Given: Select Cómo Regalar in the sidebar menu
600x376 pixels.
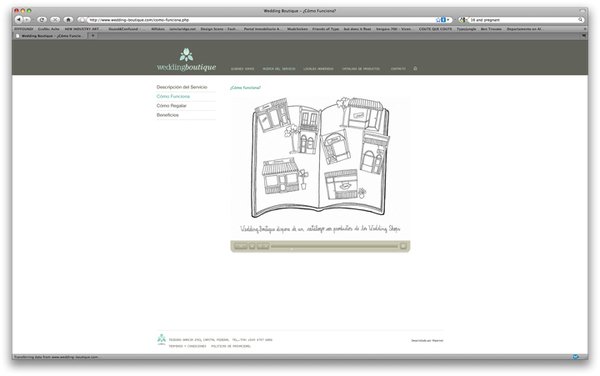Looking at the screenshot, I should click(171, 106).
